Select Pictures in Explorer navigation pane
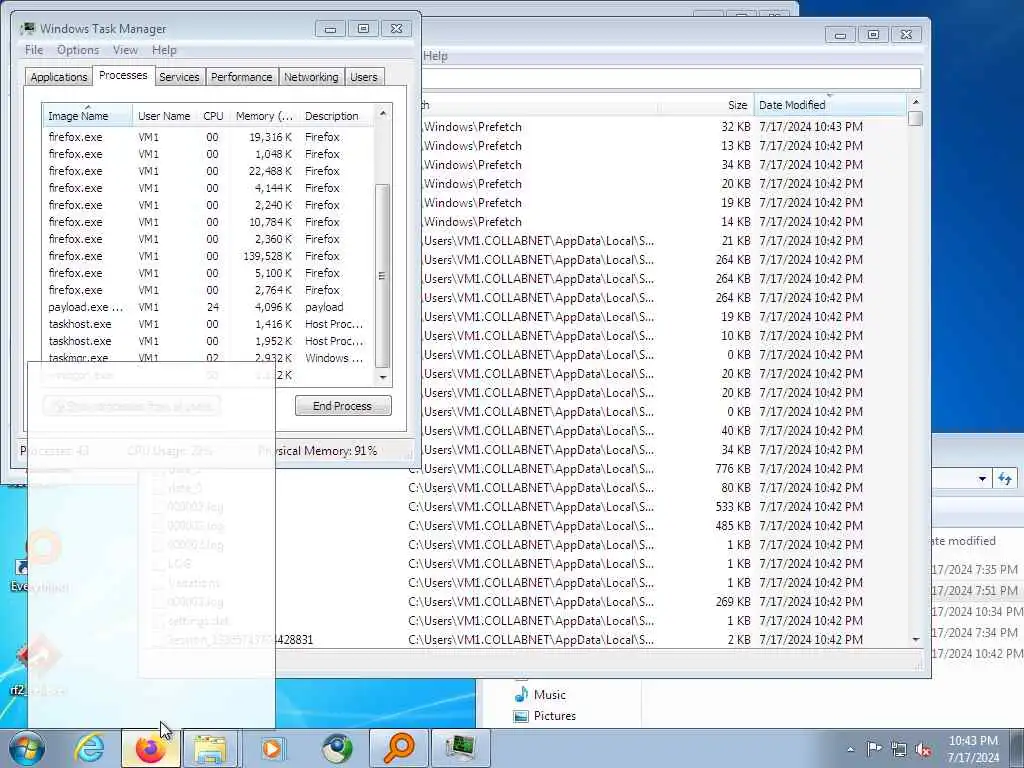The height and width of the screenshot is (768, 1024). [x=554, y=716]
